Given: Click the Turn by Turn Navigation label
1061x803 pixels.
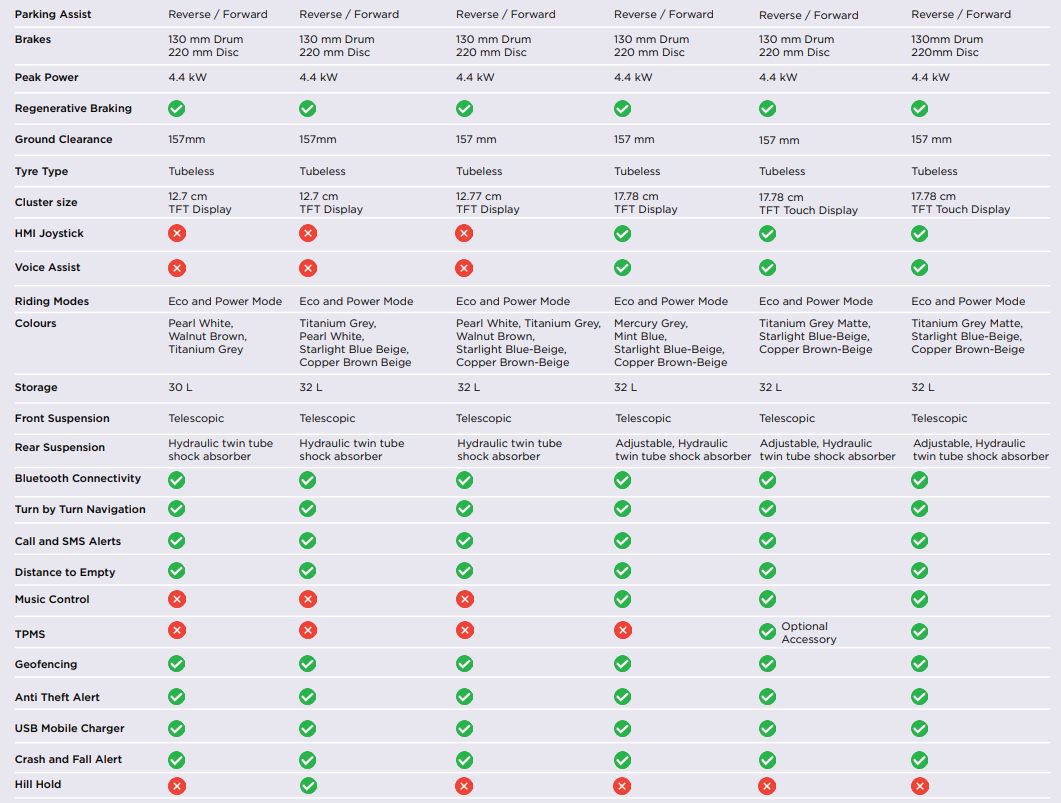Looking at the screenshot, I should tap(80, 509).
